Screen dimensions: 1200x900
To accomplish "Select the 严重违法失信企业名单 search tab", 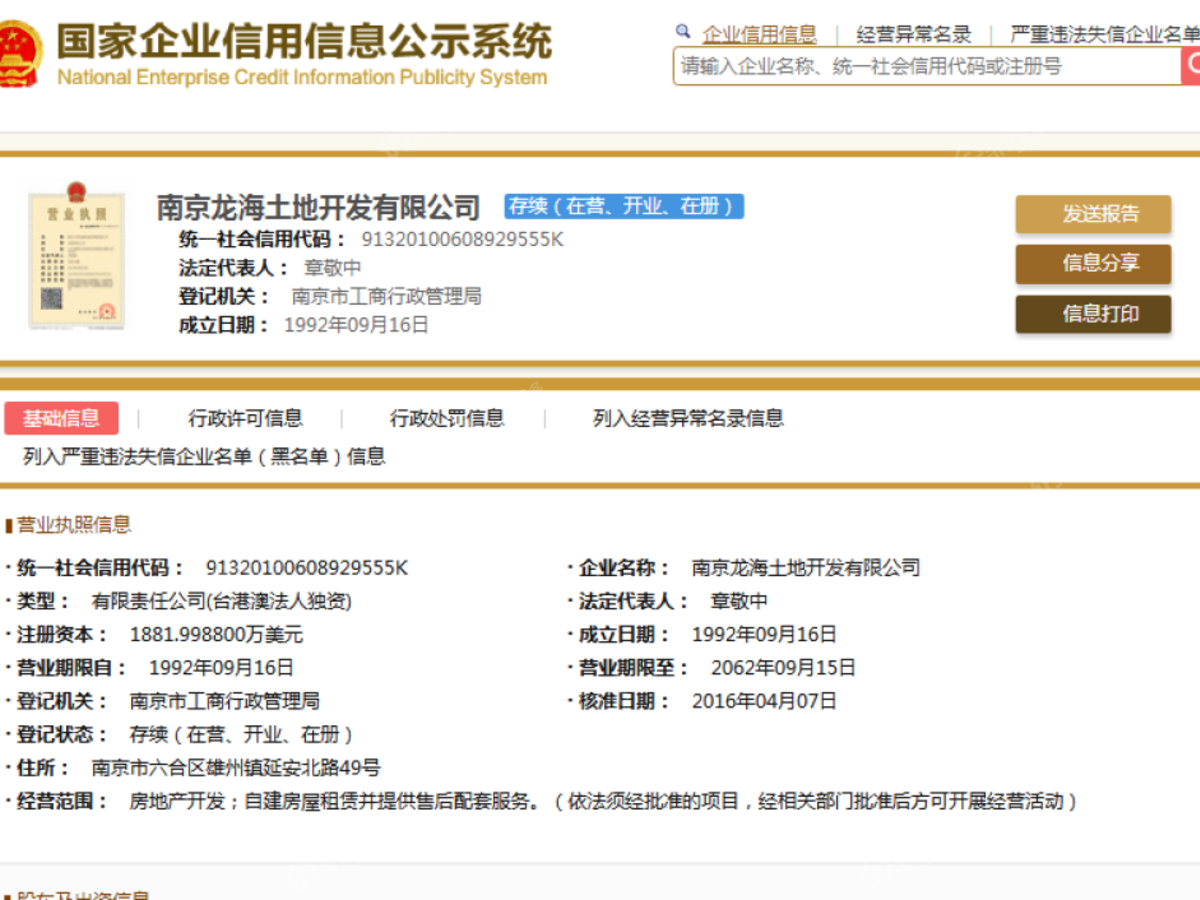I will click(x=1104, y=34).
